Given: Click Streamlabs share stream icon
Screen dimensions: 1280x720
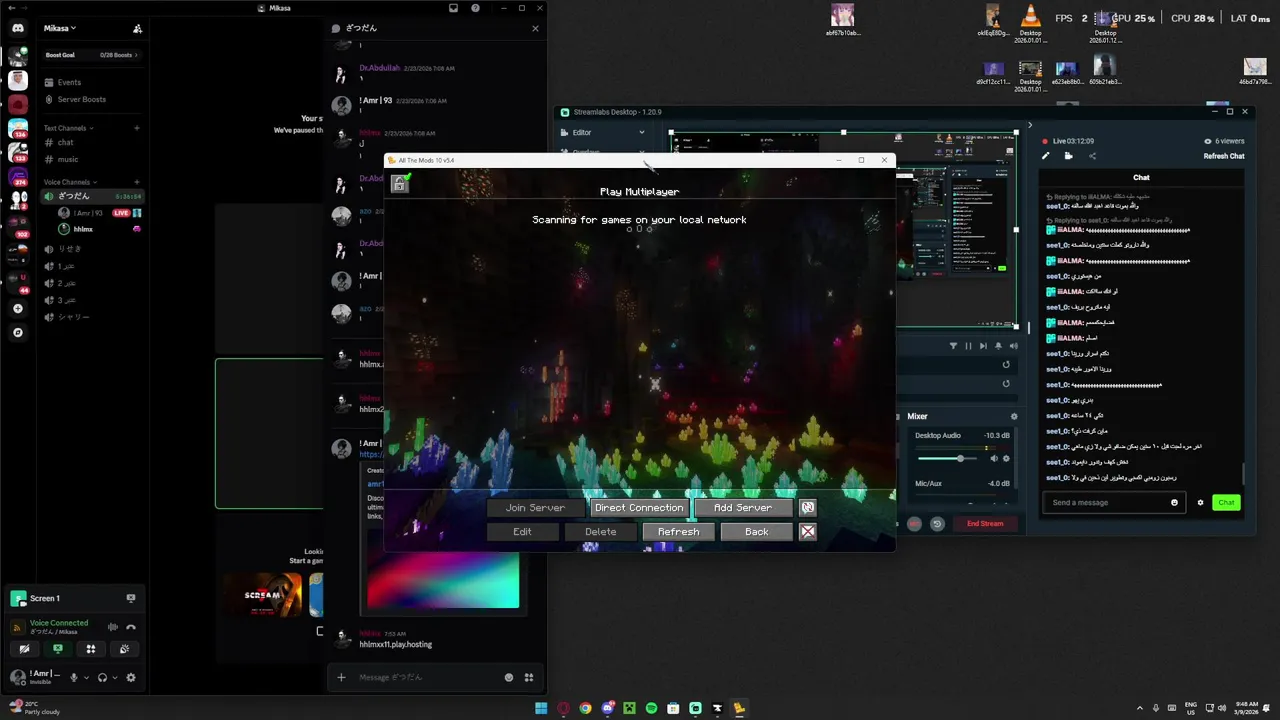Looking at the screenshot, I should pos(1092,156).
